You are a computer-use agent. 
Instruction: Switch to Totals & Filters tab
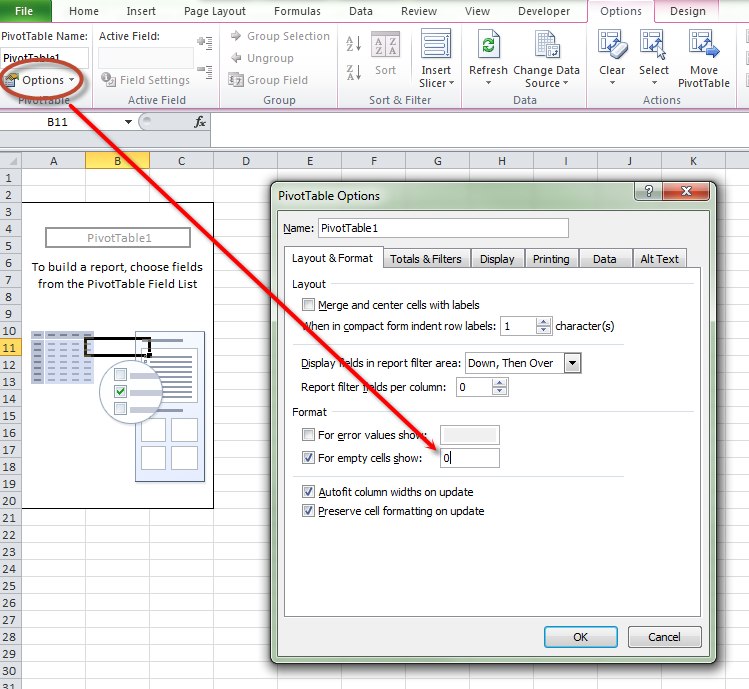(x=426, y=259)
